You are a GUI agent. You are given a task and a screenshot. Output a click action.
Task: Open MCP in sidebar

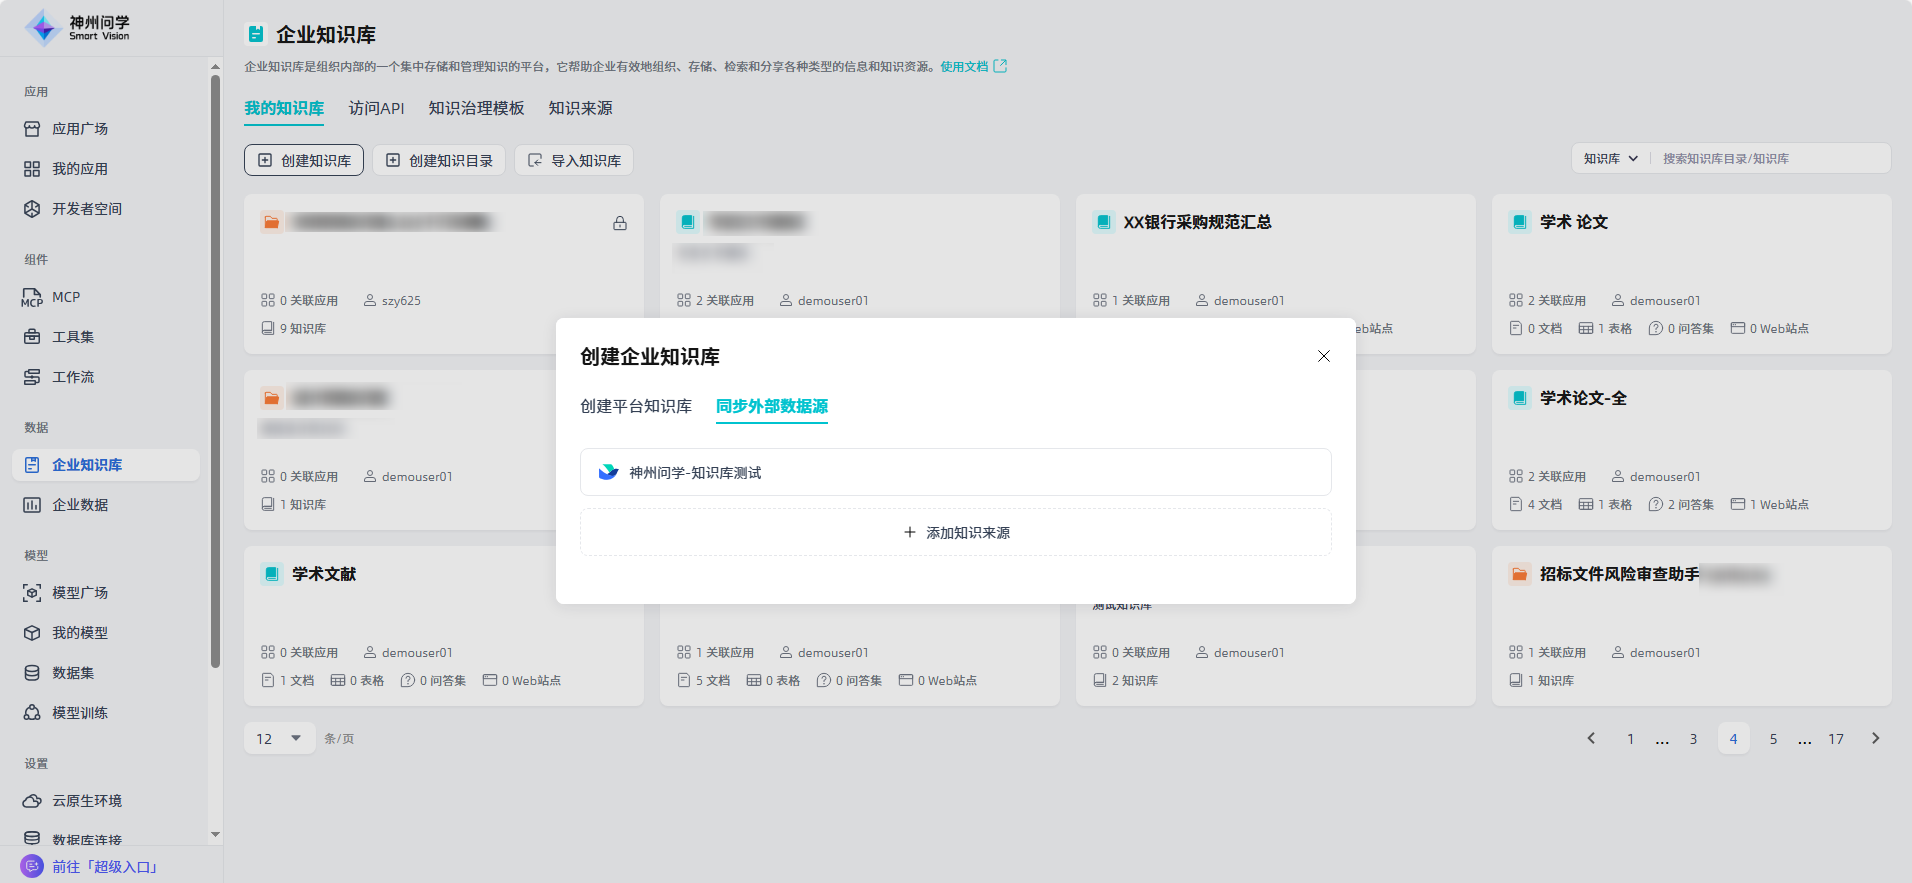pyautogui.click(x=66, y=297)
